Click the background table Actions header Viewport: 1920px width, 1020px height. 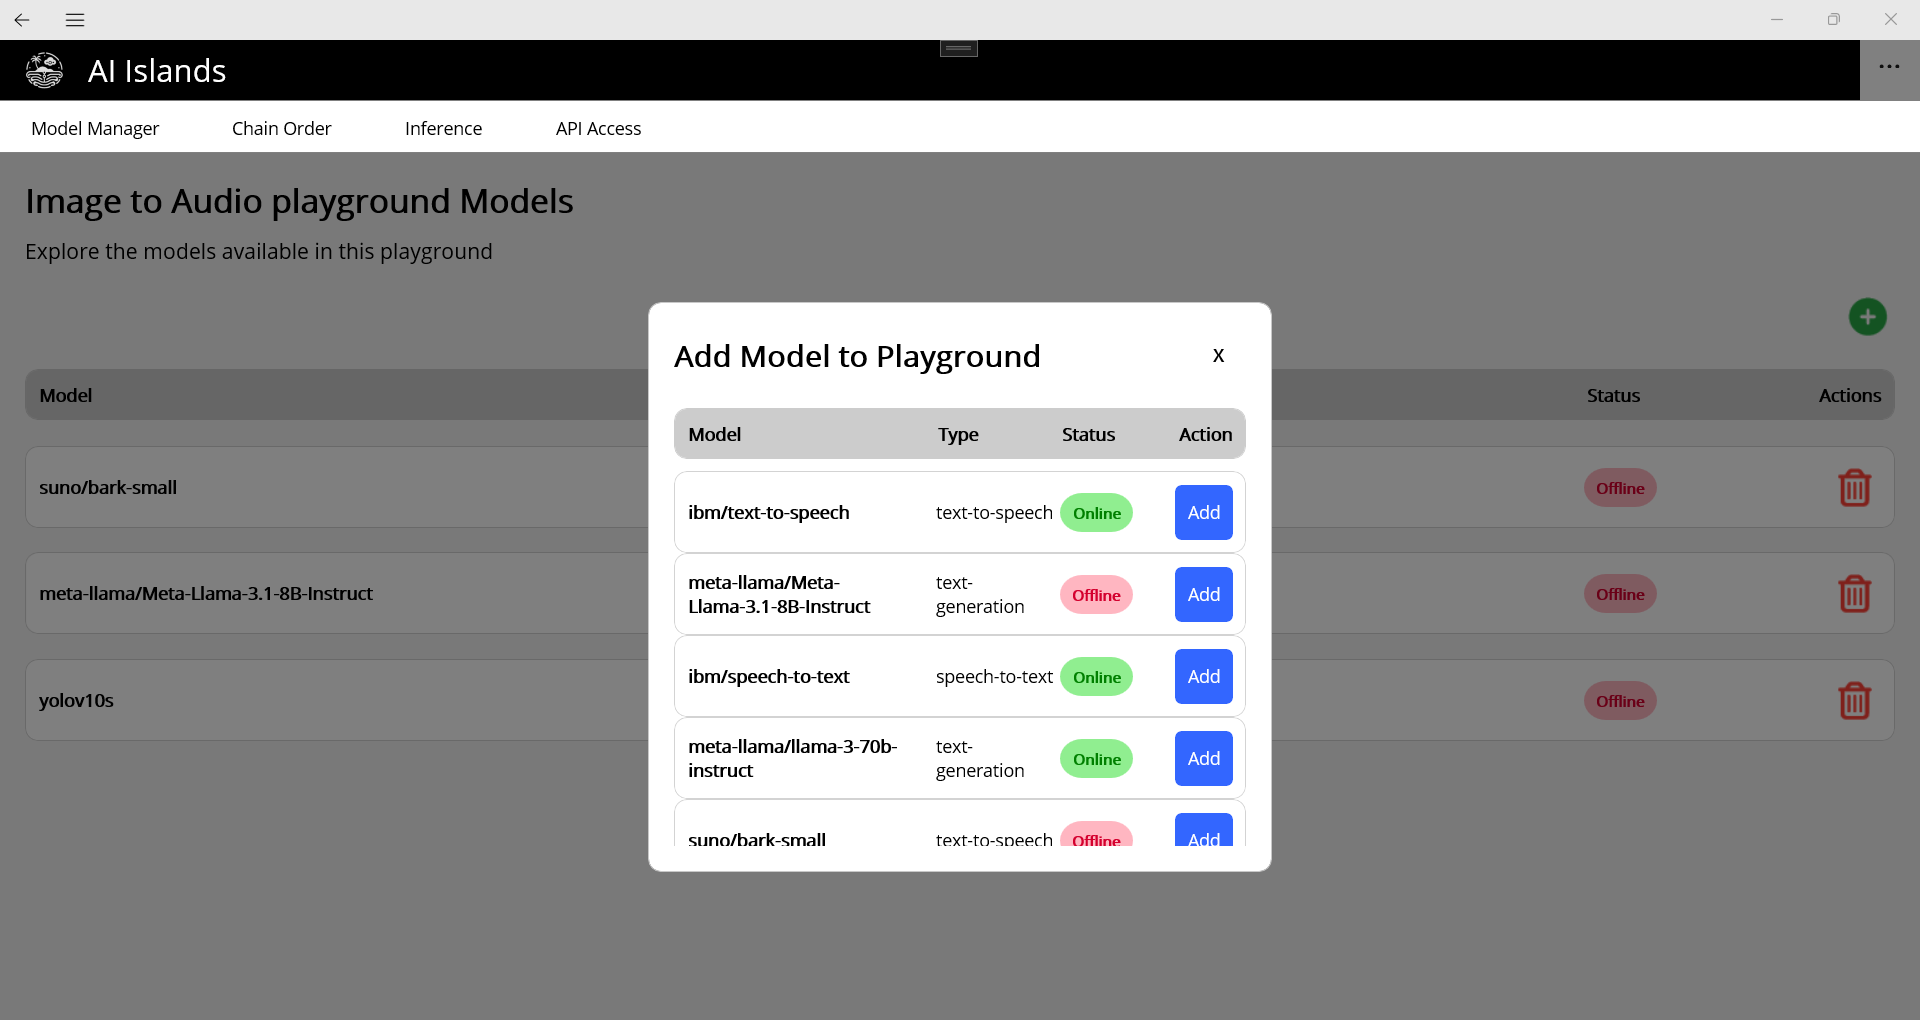coord(1849,395)
